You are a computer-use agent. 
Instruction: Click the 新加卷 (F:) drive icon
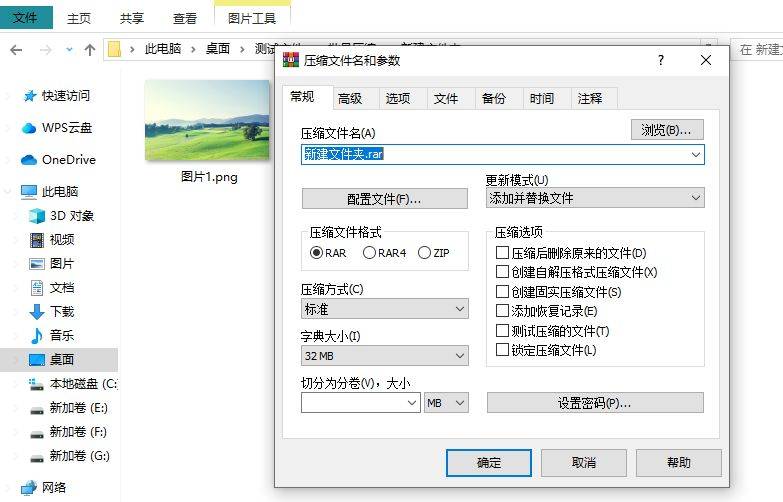pos(37,434)
